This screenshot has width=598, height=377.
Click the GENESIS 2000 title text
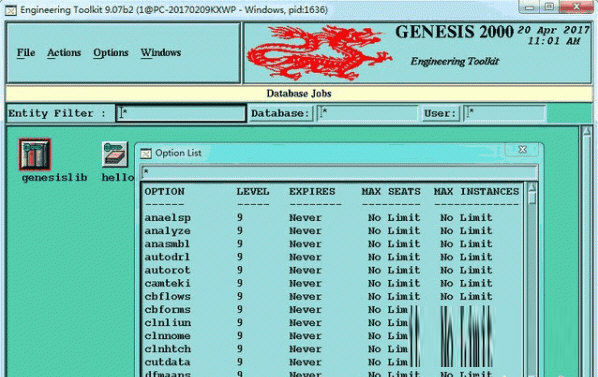tap(454, 32)
